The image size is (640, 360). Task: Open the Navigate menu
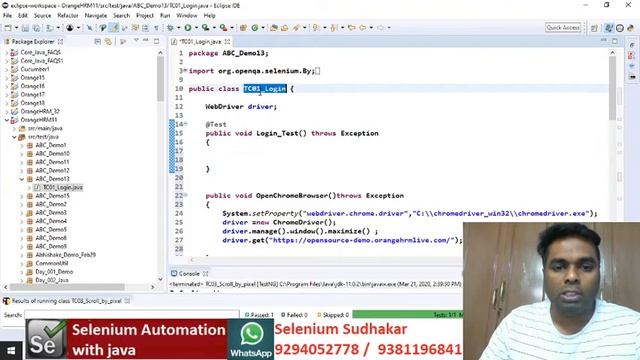96,16
